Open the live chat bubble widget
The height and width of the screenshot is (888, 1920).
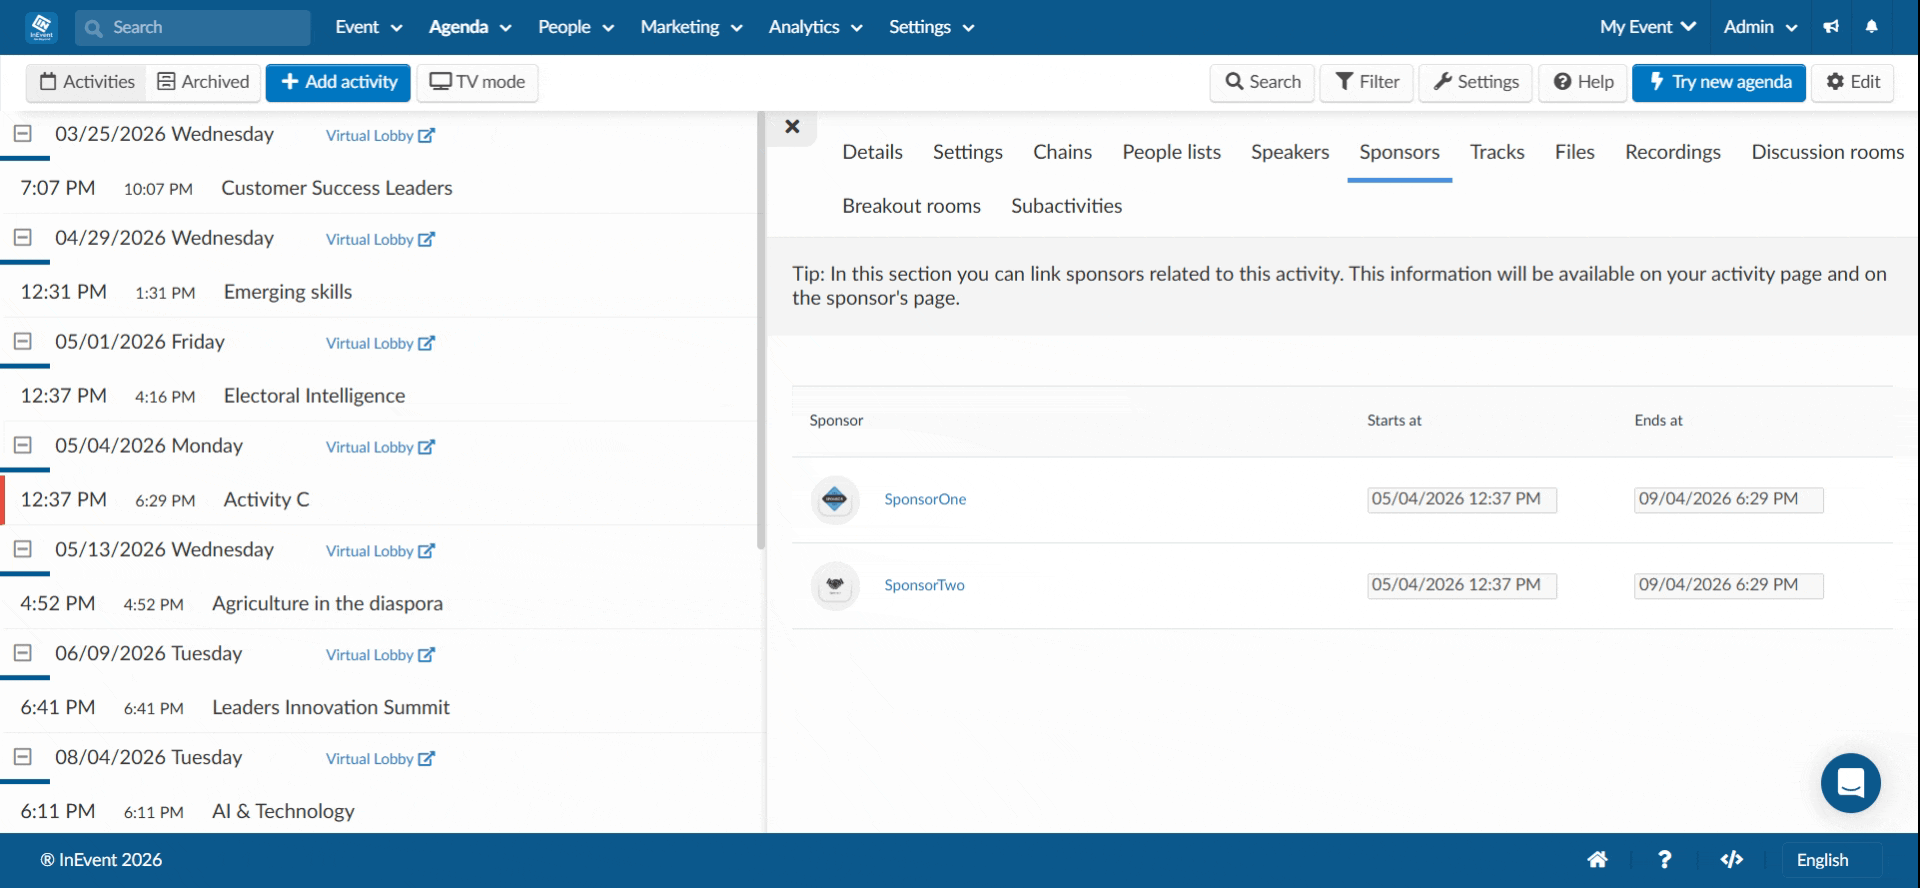(x=1850, y=783)
